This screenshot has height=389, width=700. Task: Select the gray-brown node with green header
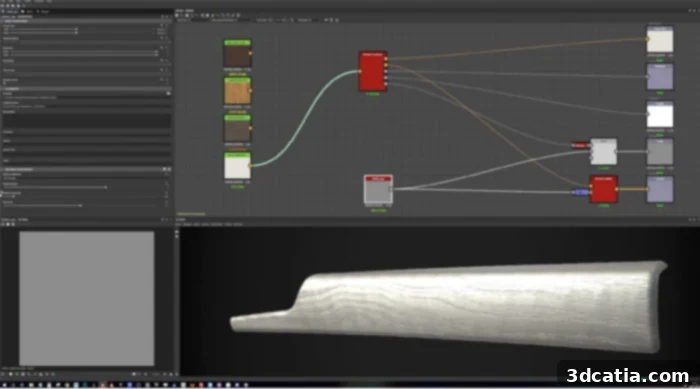click(237, 128)
